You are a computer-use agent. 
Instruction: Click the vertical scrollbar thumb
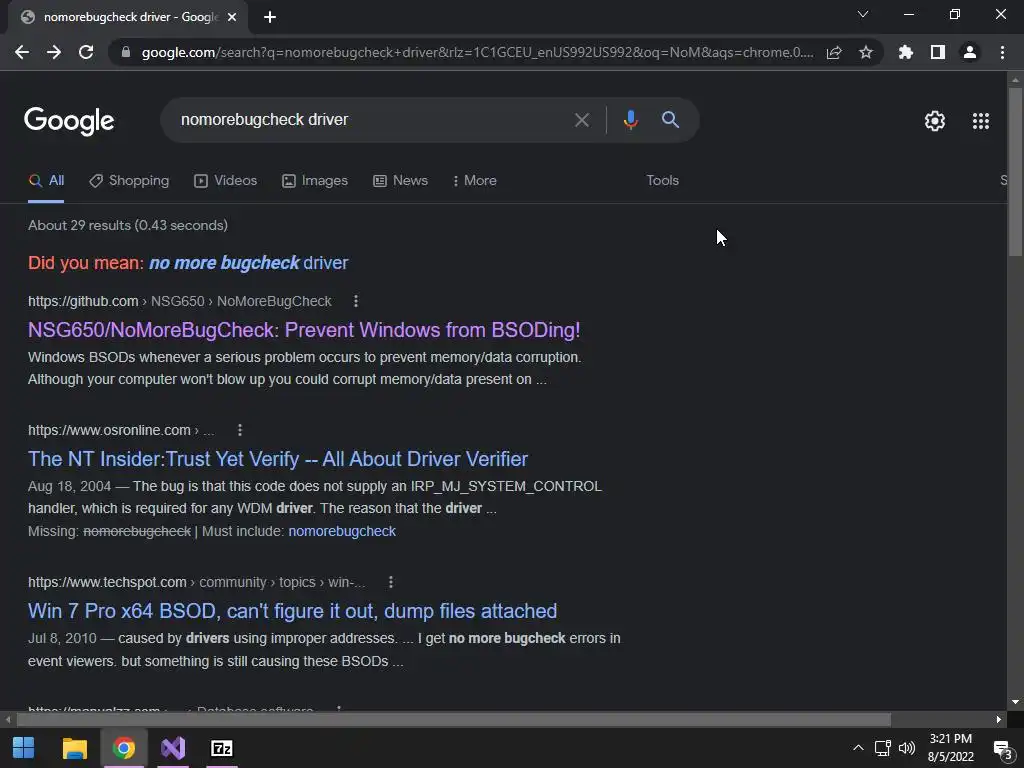point(1015,171)
